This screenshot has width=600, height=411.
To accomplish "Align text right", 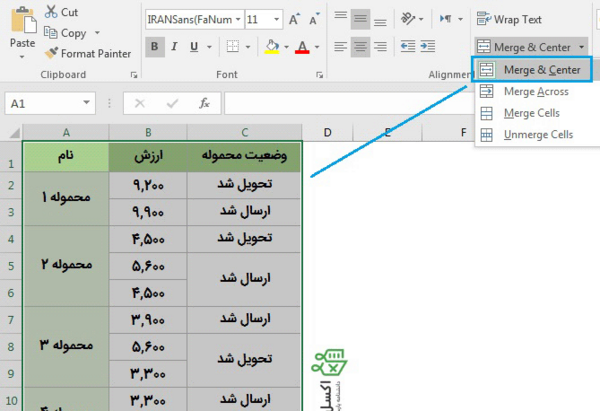I will tap(380, 47).
